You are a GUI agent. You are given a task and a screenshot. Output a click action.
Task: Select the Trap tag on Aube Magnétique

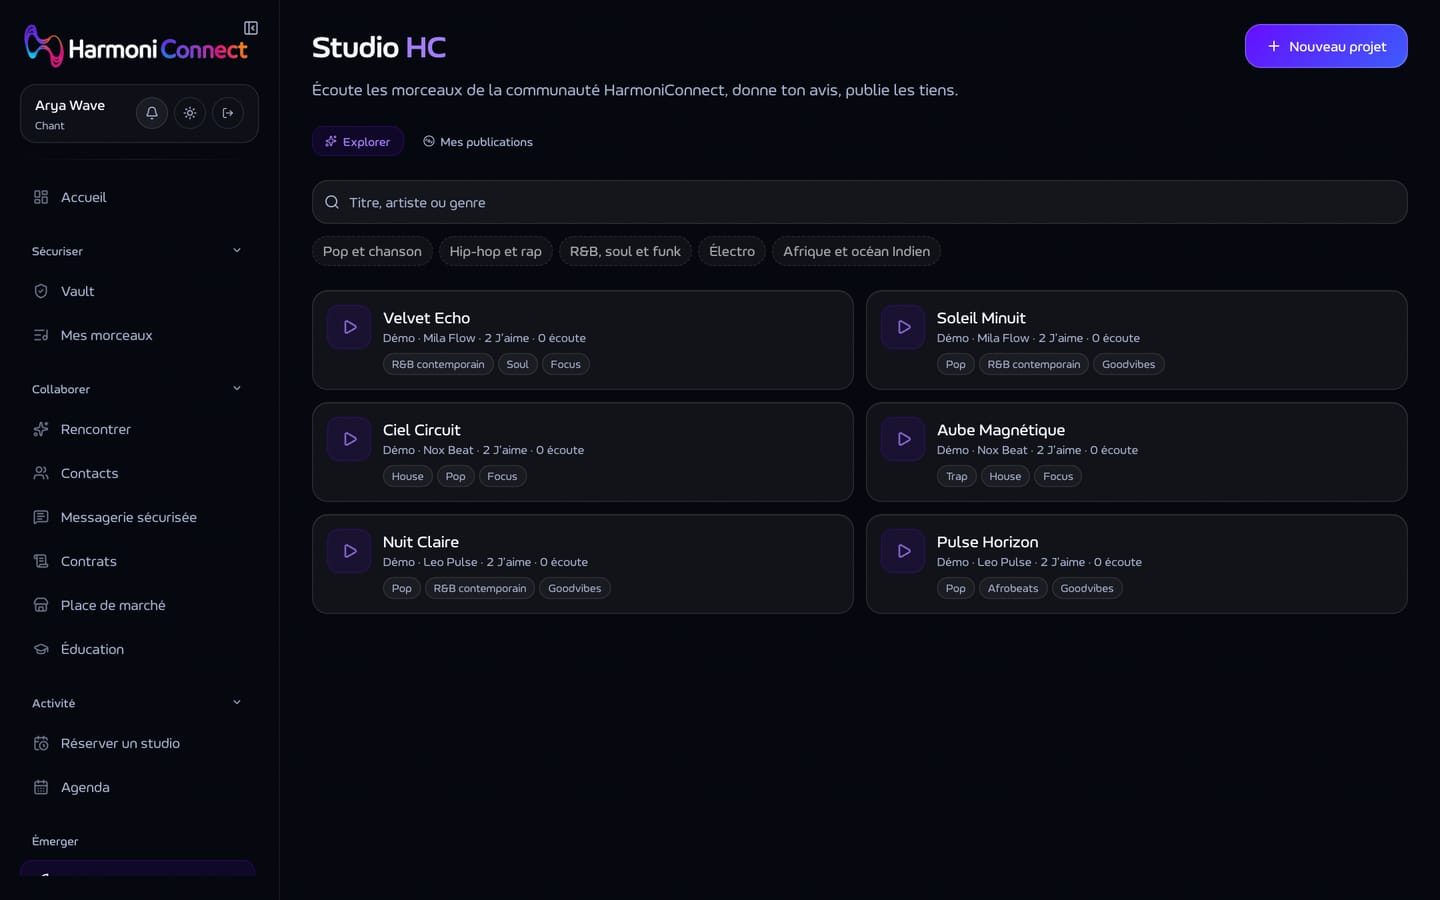(957, 476)
